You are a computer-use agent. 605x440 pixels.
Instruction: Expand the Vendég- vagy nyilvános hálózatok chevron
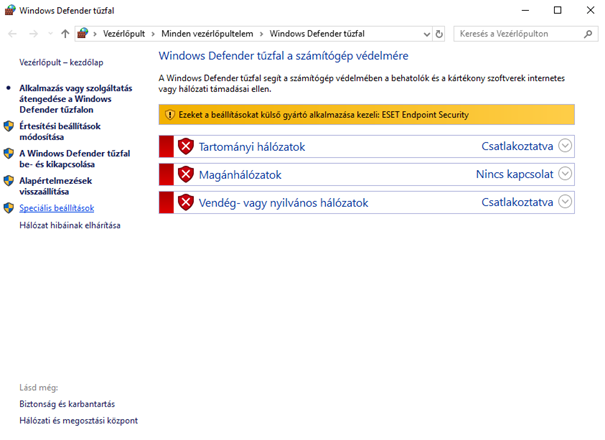(566, 203)
